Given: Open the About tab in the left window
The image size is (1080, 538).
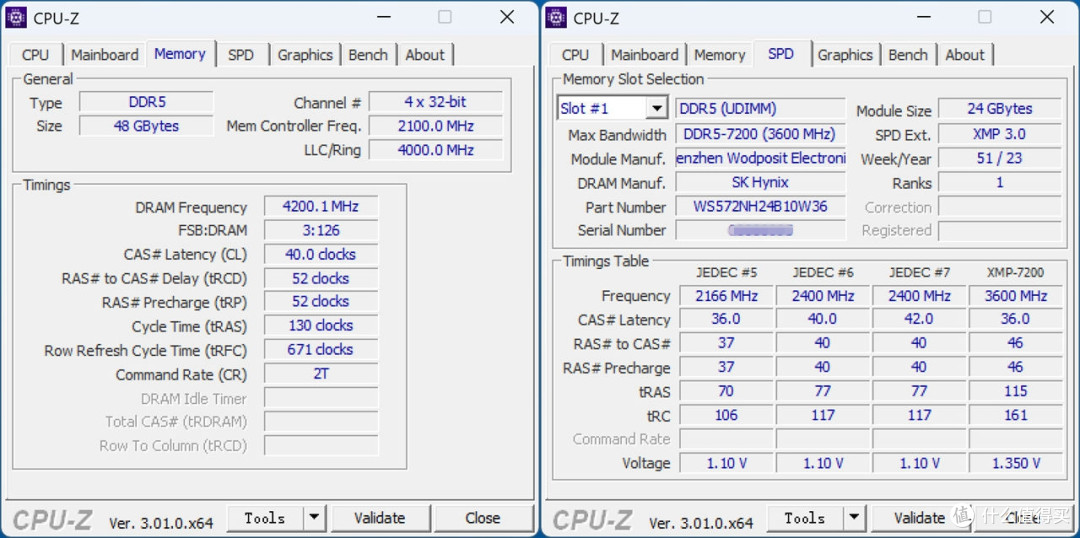Looking at the screenshot, I should coord(425,55).
